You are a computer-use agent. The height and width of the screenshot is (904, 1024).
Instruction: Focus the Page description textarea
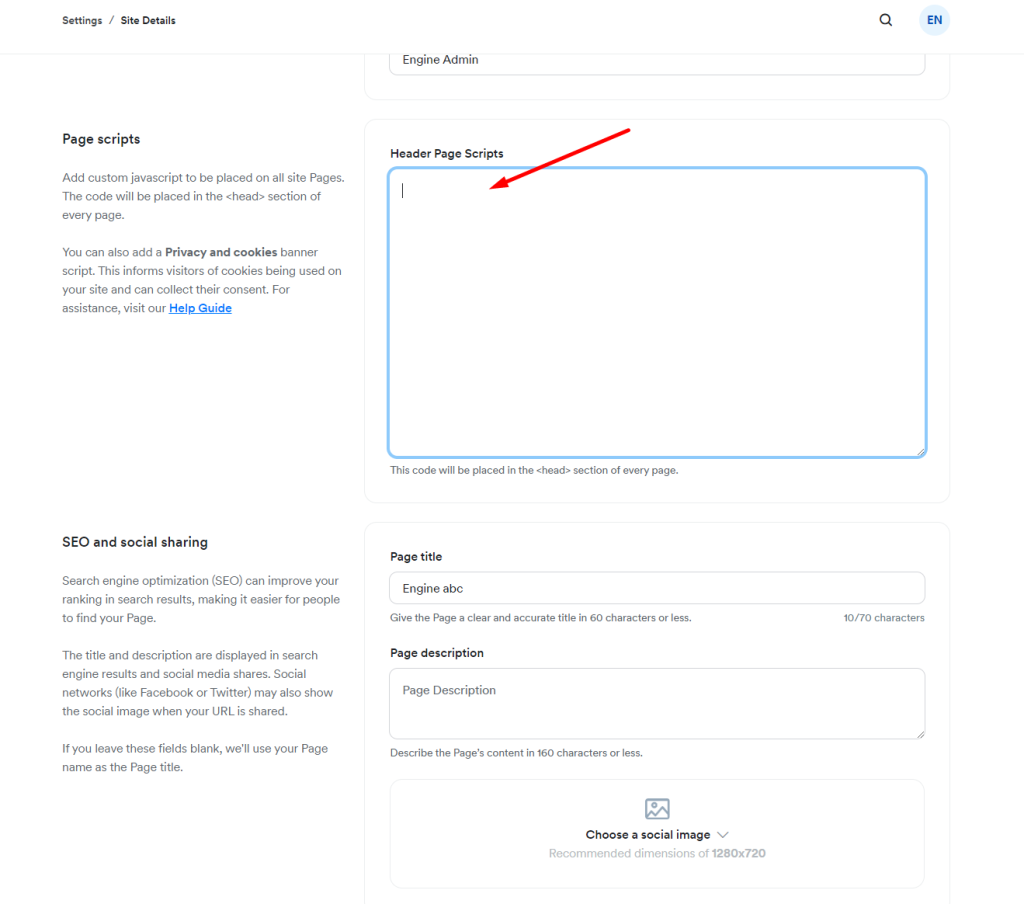point(656,703)
